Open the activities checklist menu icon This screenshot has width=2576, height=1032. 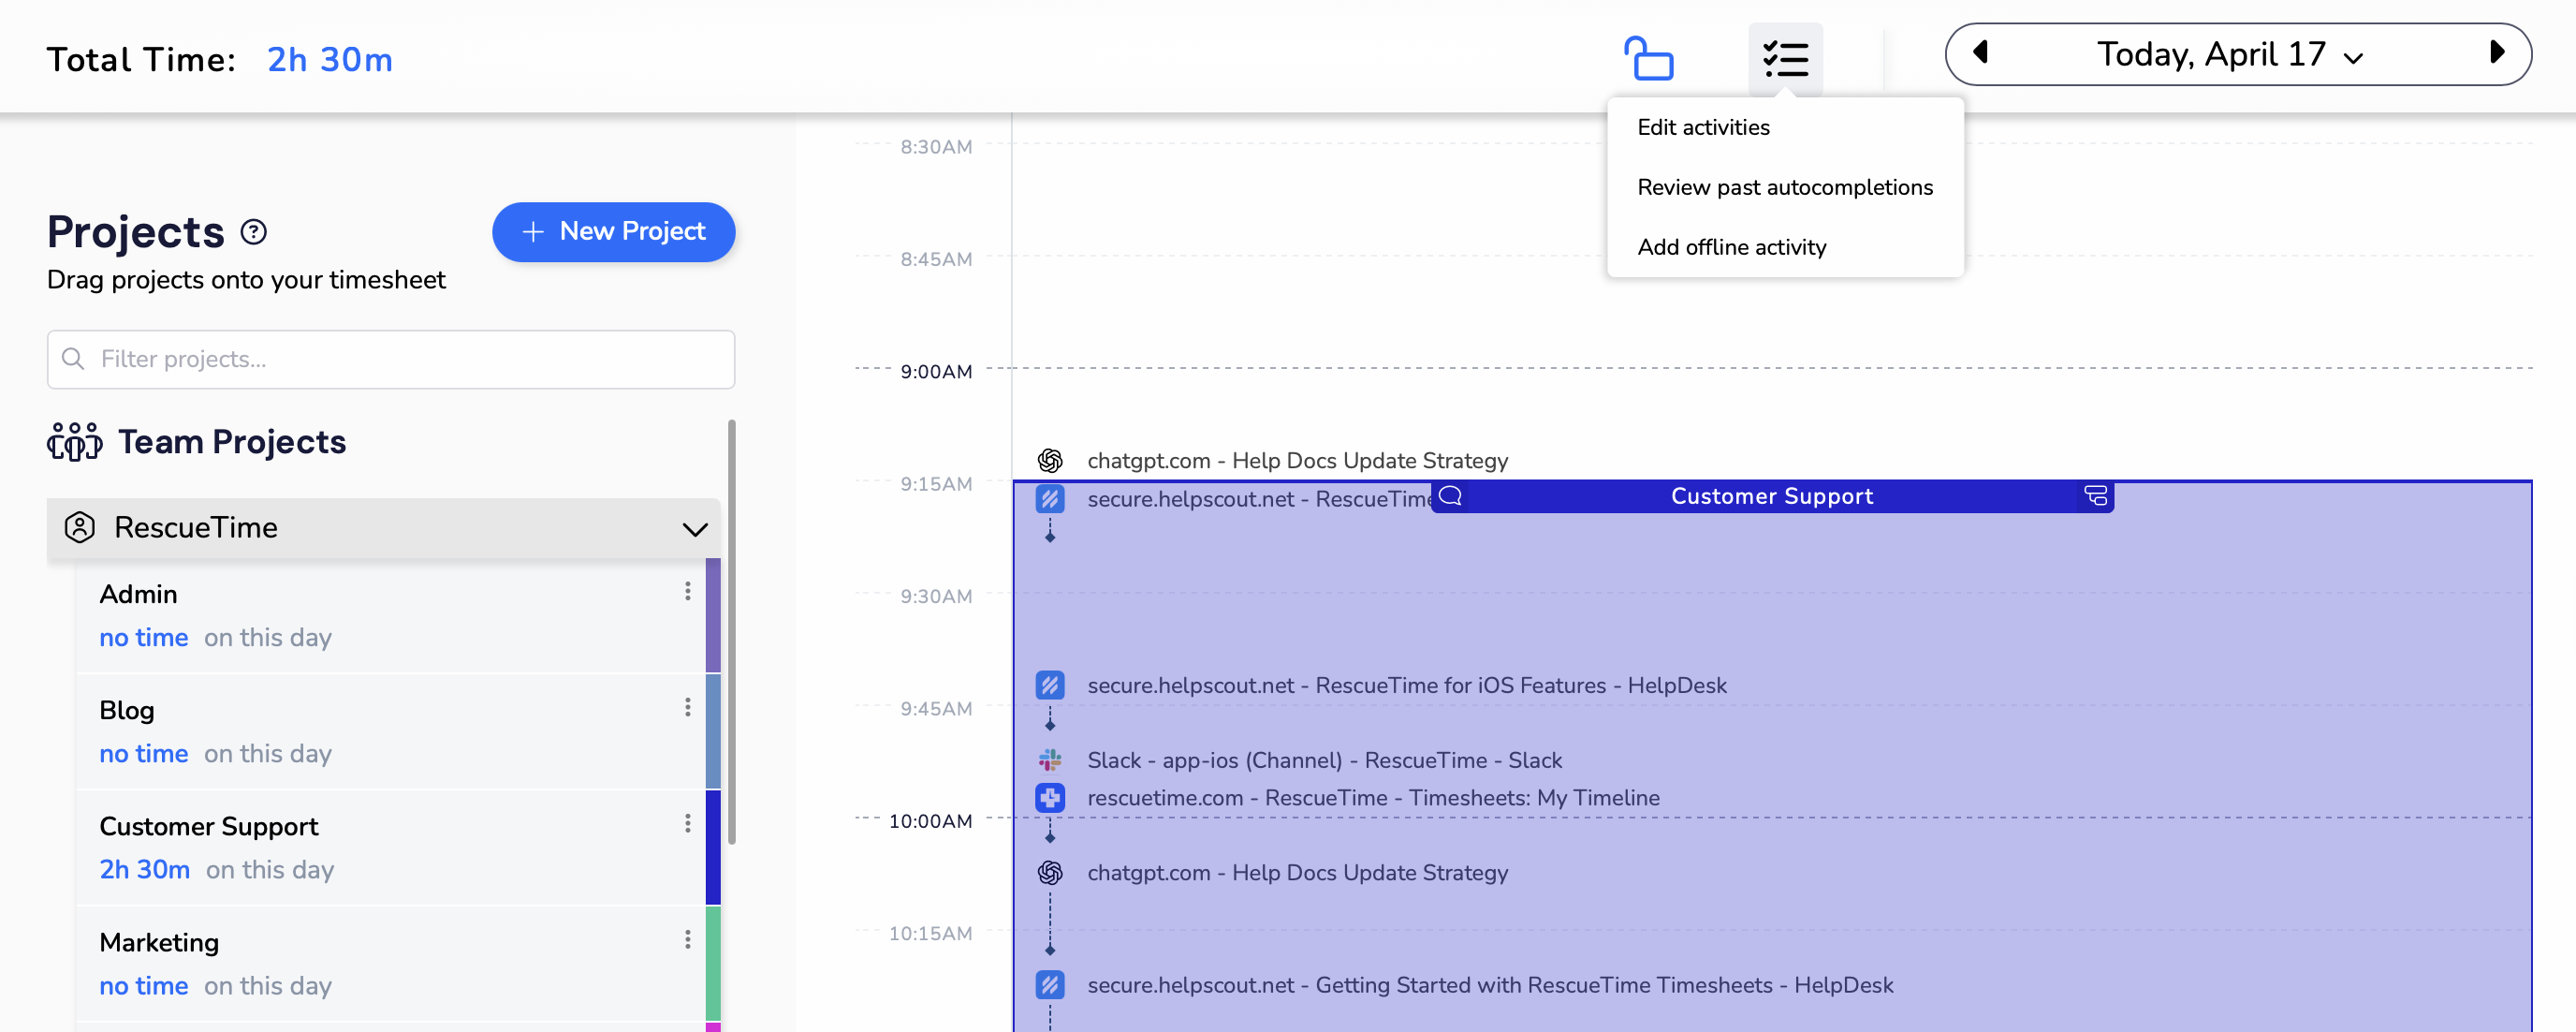click(1785, 58)
